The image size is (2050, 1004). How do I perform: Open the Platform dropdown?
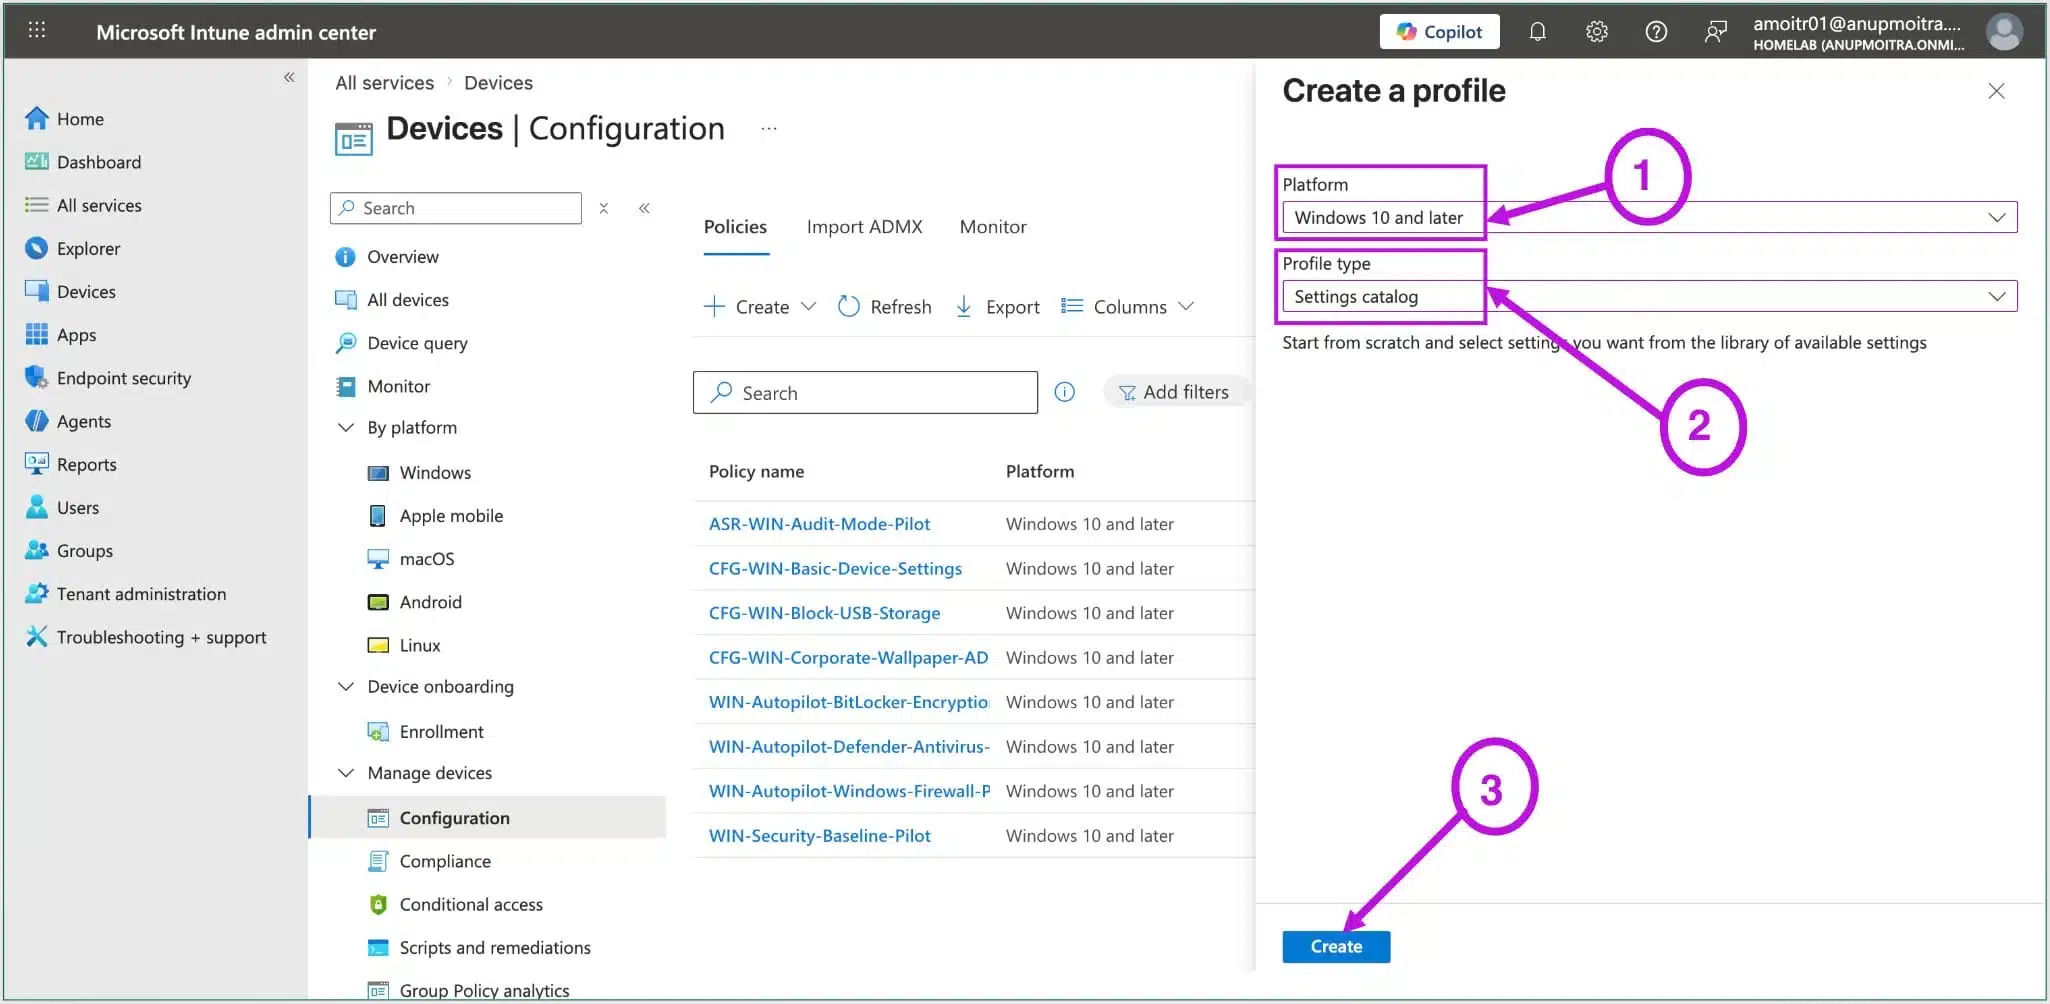1649,217
